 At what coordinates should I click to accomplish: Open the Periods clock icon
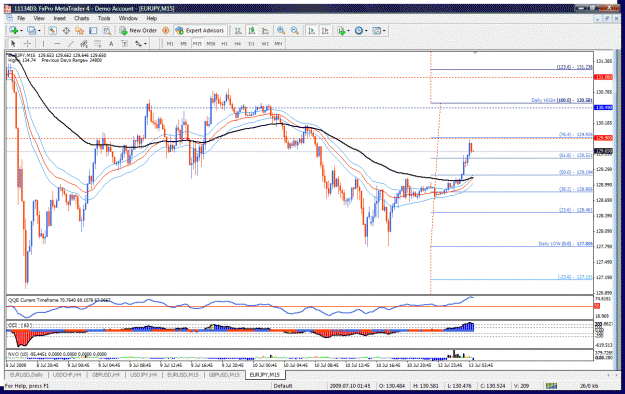[358, 30]
